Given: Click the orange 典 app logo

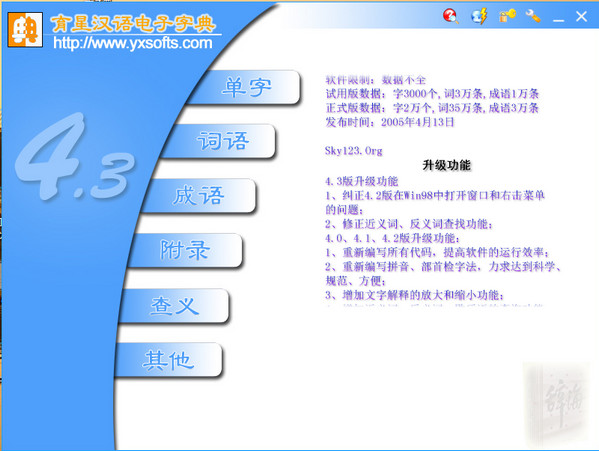Looking at the screenshot, I should (x=25, y=29).
